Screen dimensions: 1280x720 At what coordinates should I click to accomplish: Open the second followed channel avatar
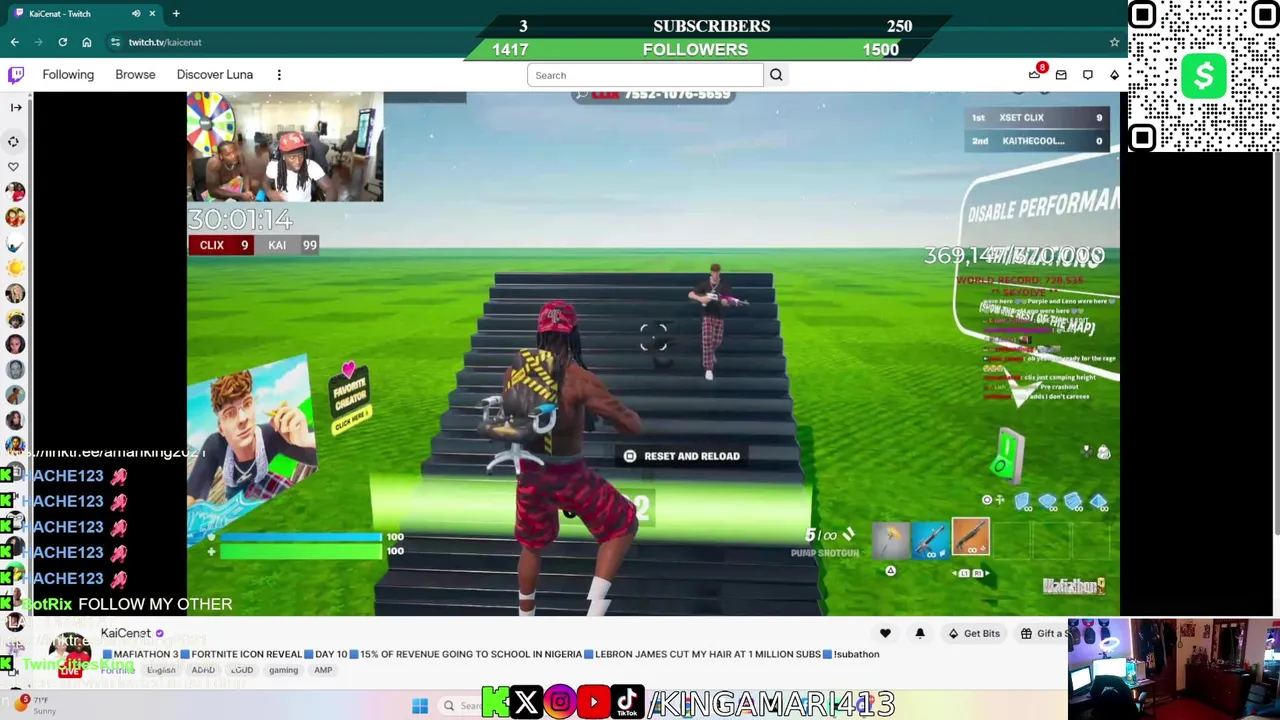tap(15, 217)
